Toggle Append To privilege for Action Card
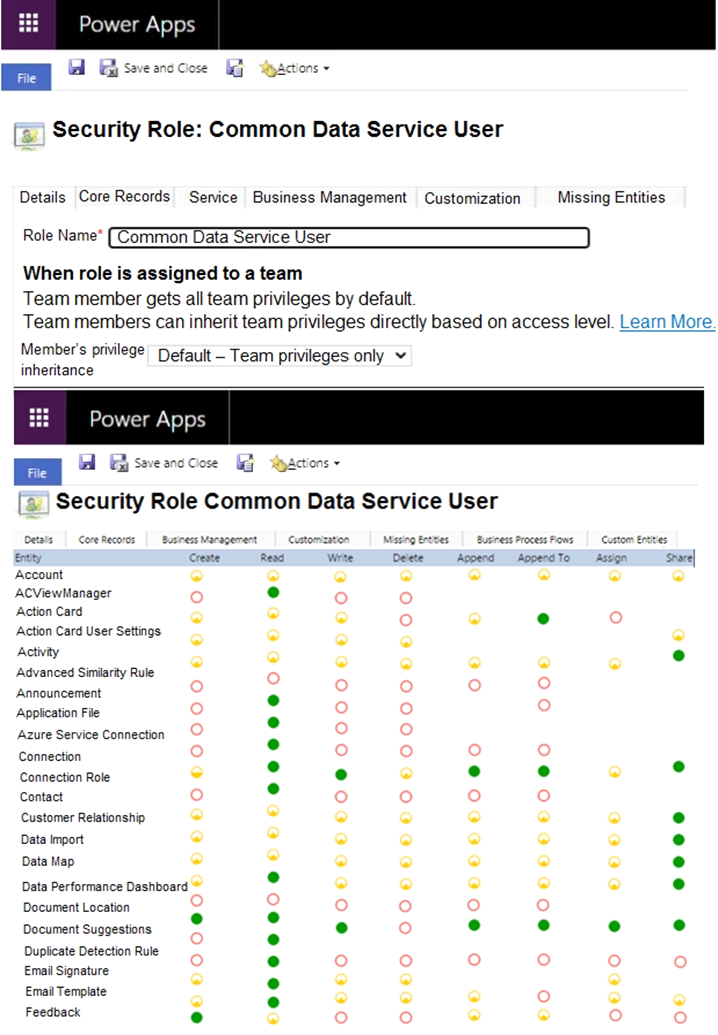Image resolution: width=718 pixels, height=1035 pixels. [x=543, y=618]
